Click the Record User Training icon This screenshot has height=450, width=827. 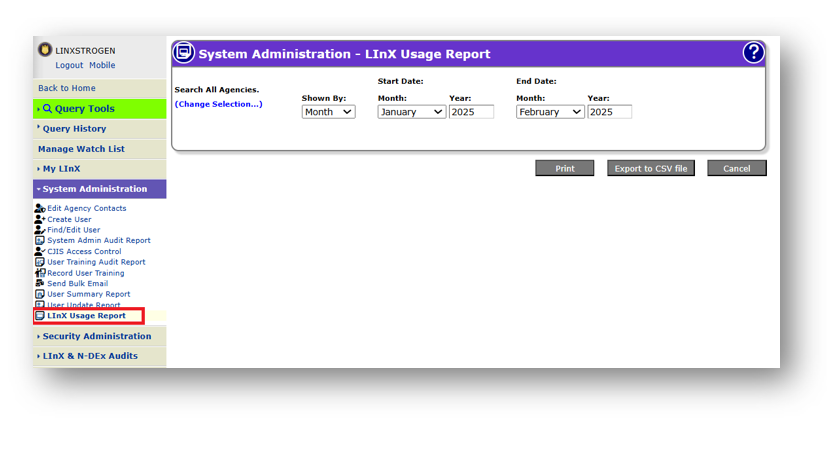pos(40,273)
